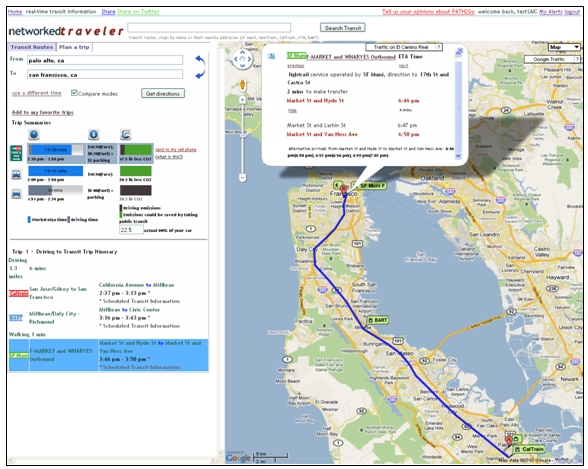
Task: Click the Traffic on El Camino Real help question mark
Action: tap(438, 47)
